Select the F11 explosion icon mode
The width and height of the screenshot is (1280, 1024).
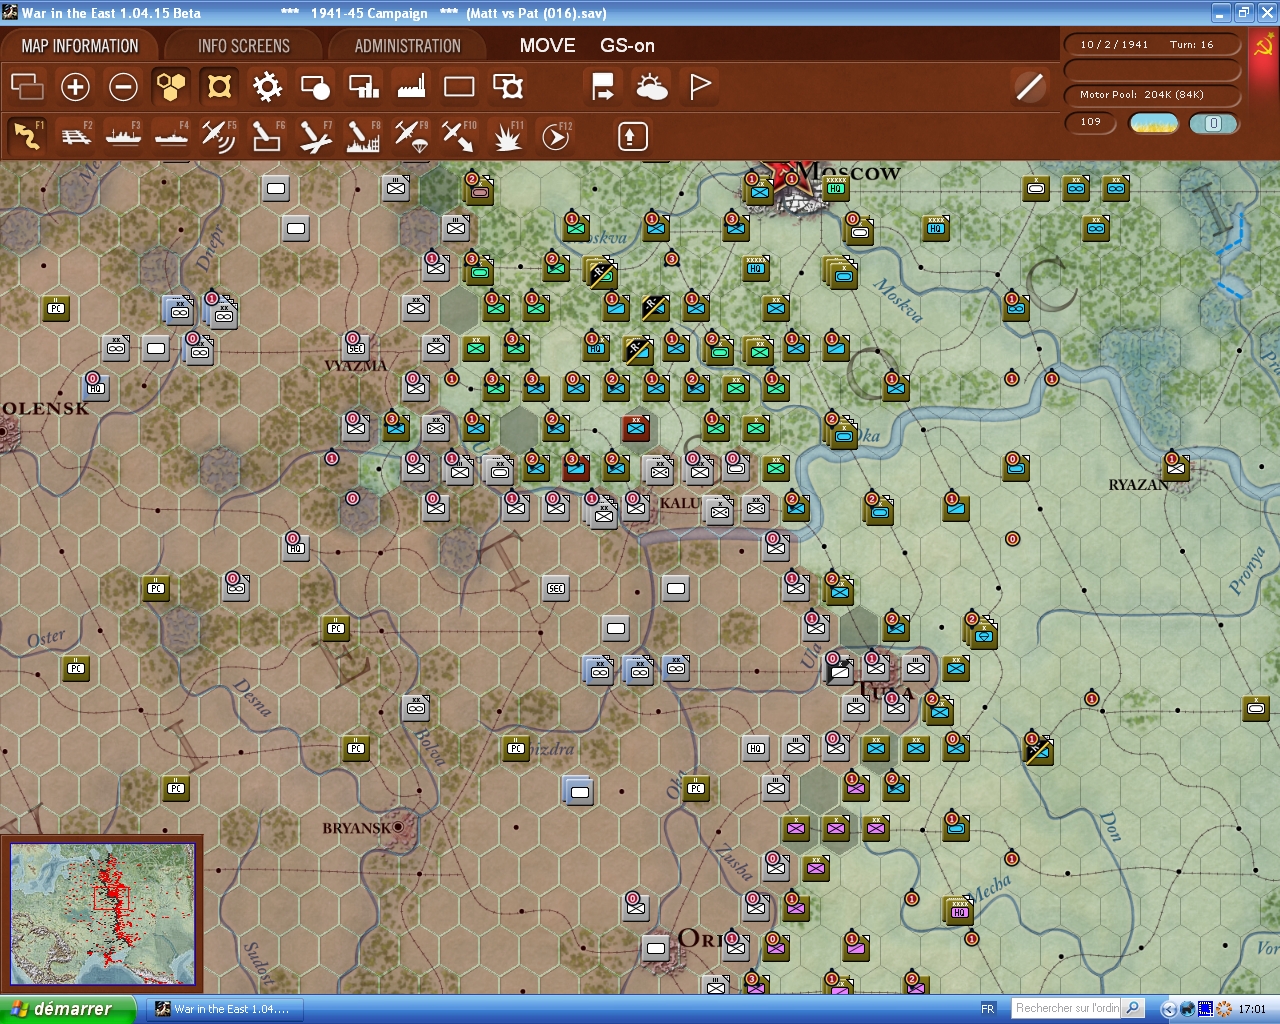508,136
